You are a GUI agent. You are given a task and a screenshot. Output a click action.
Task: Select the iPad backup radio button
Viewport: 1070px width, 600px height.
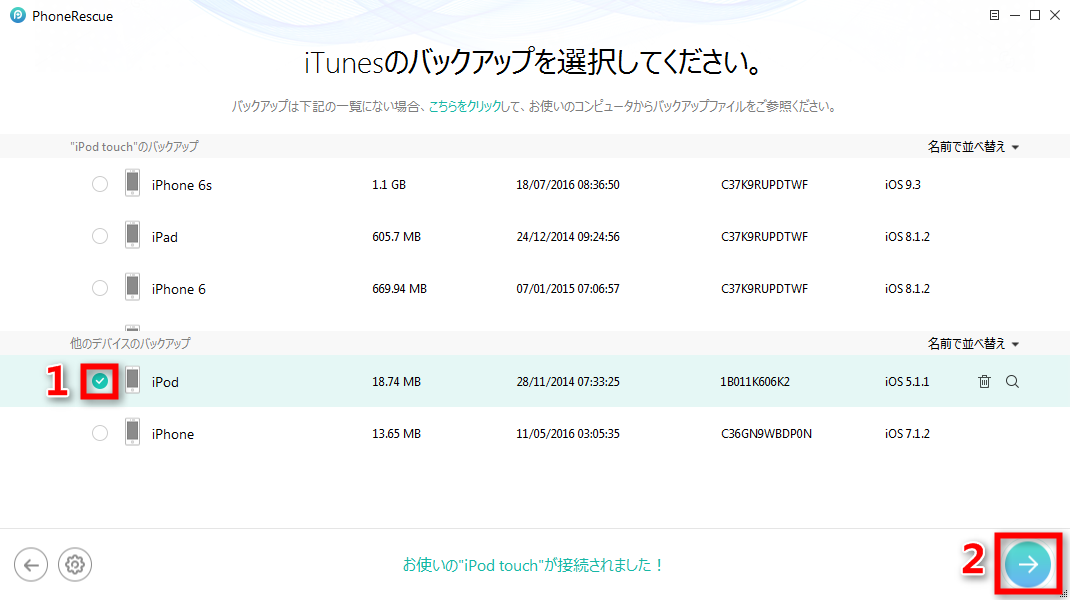coord(100,236)
